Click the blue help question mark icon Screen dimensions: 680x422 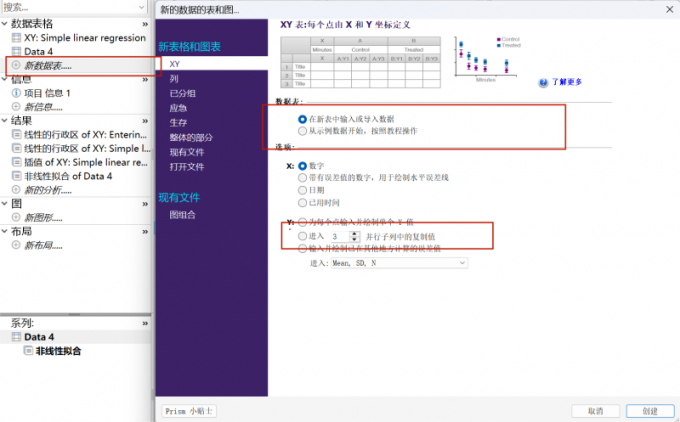coord(543,82)
